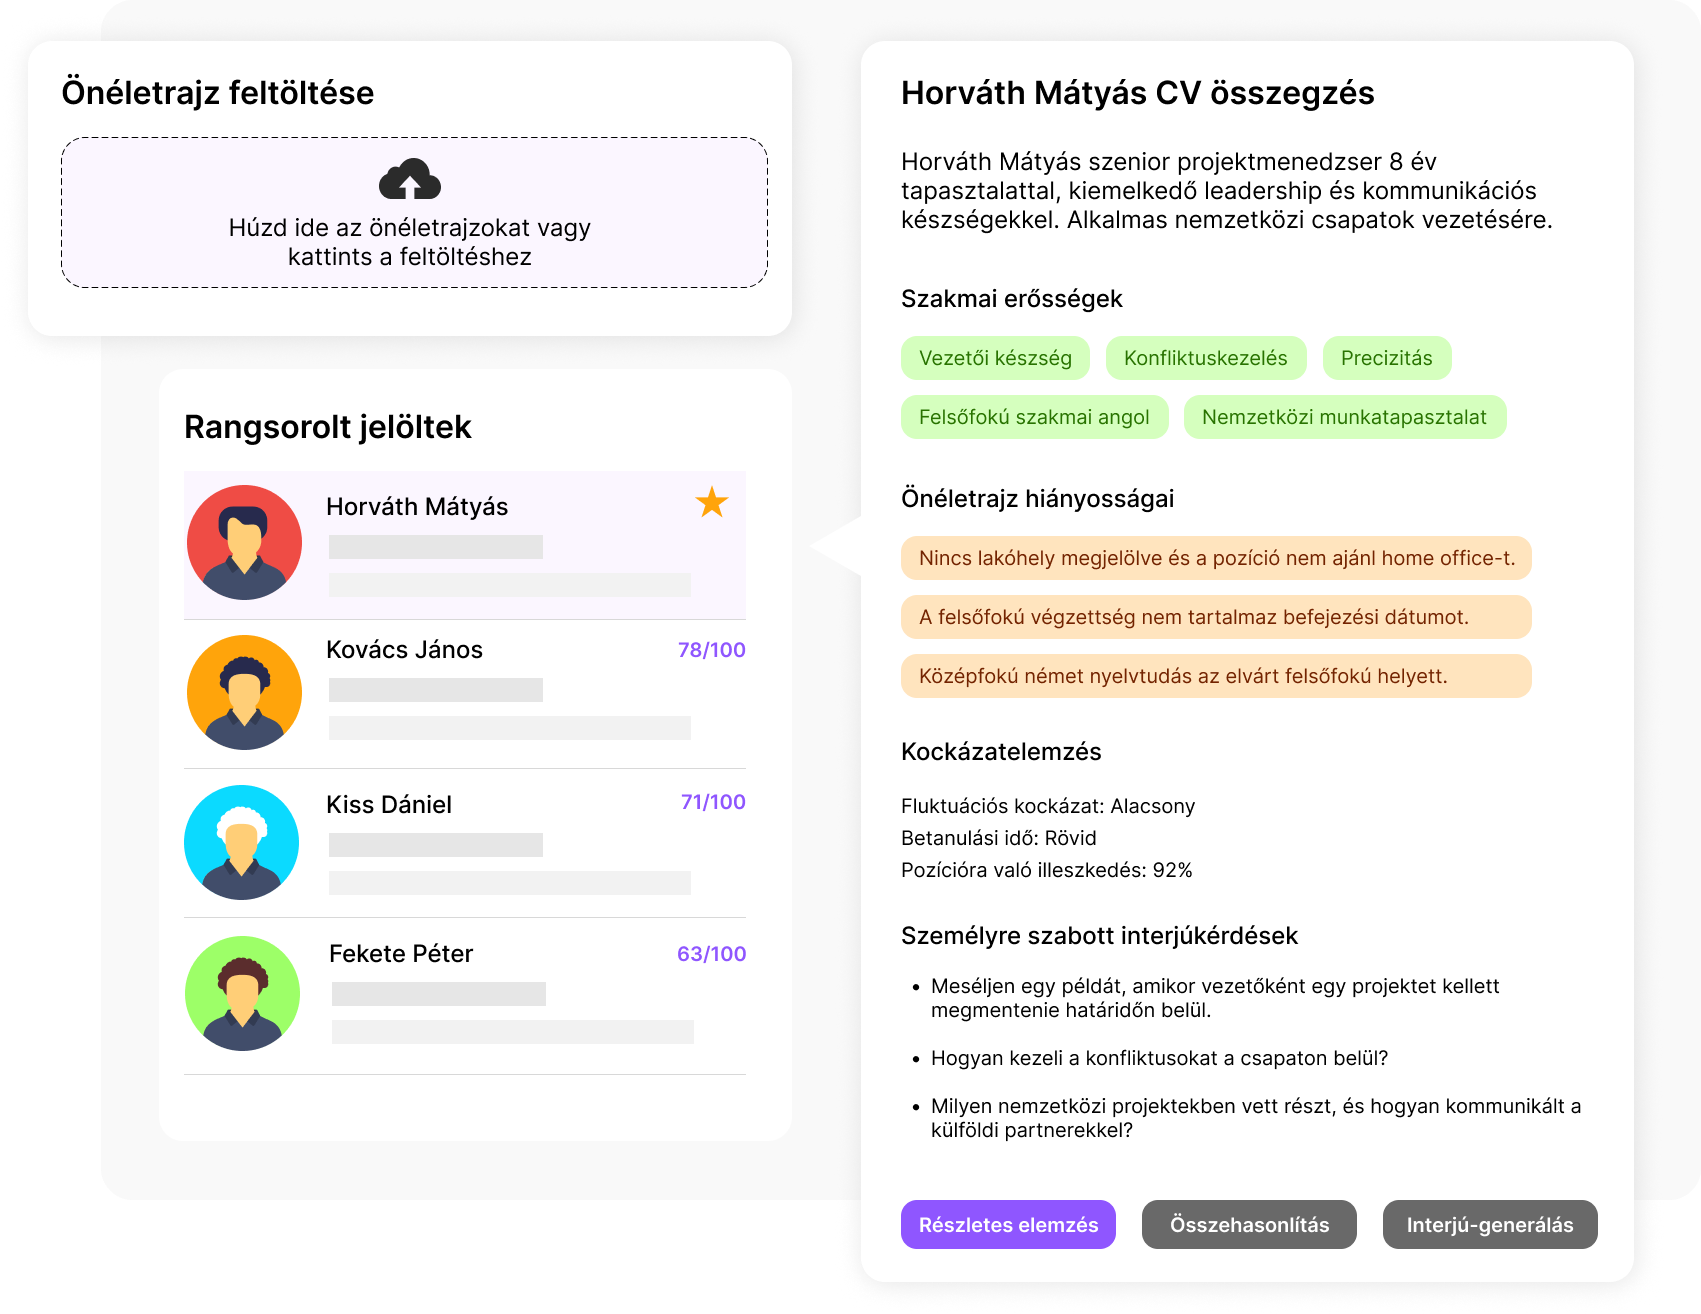Select the Nemzetközi munkatapasztalat tag
Image resolution: width=1701 pixels, height=1314 pixels.
pyautogui.click(x=1344, y=417)
